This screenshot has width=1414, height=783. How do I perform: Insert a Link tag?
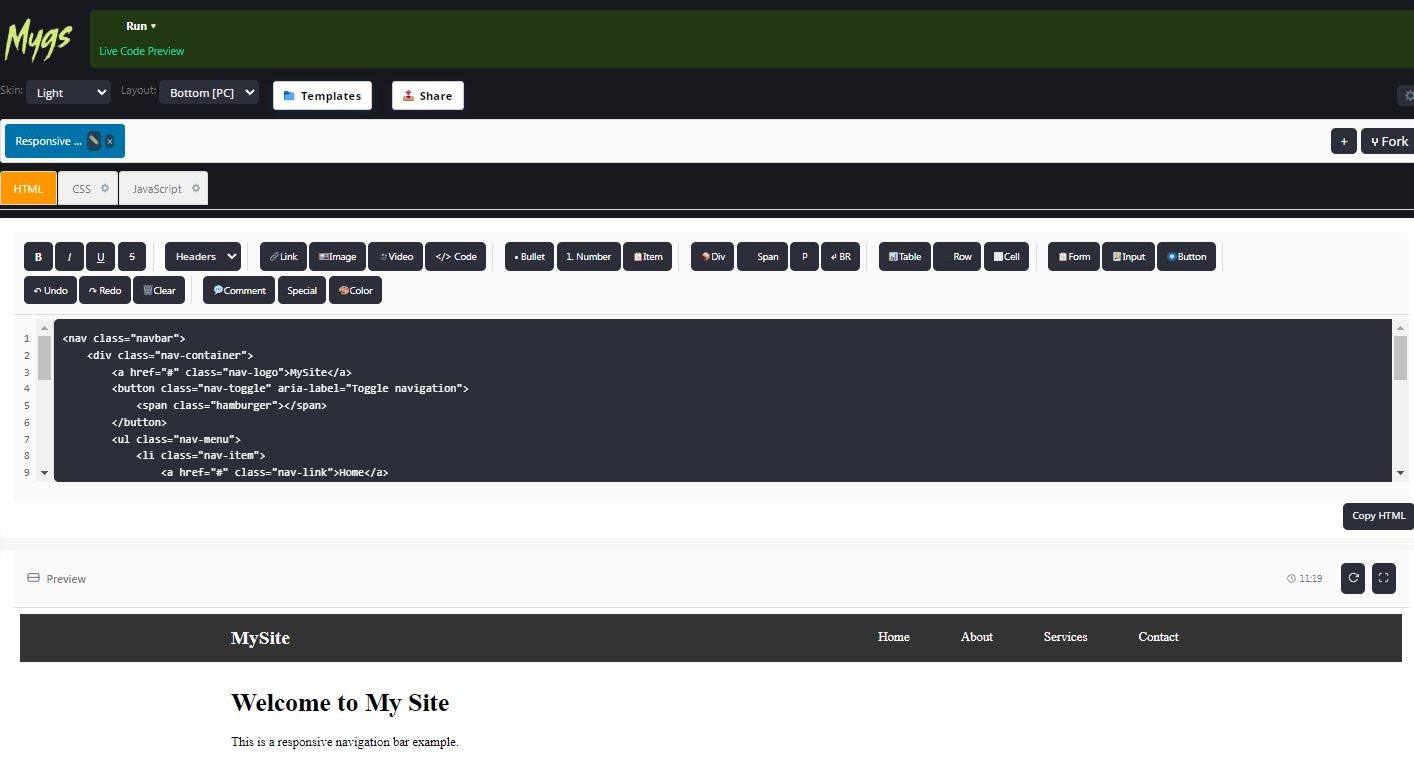coord(283,257)
